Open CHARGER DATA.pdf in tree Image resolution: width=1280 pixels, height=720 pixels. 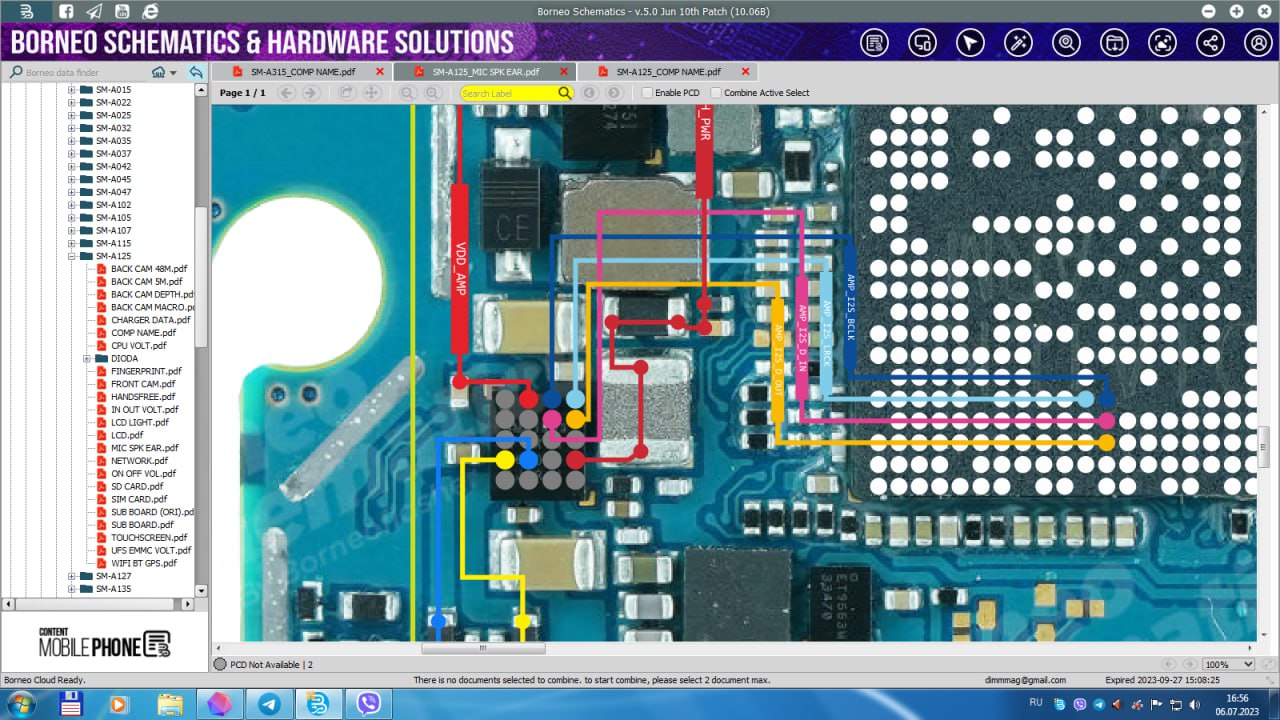[150, 320]
